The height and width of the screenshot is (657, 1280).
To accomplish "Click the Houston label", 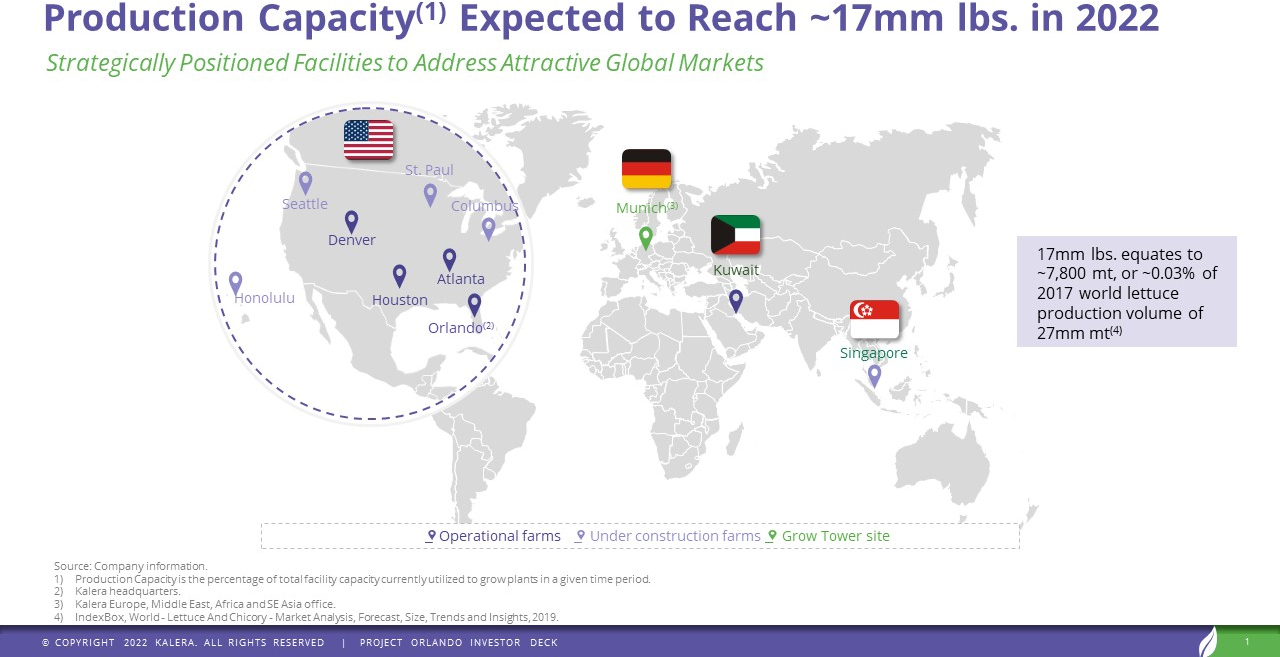I will tap(400, 300).
